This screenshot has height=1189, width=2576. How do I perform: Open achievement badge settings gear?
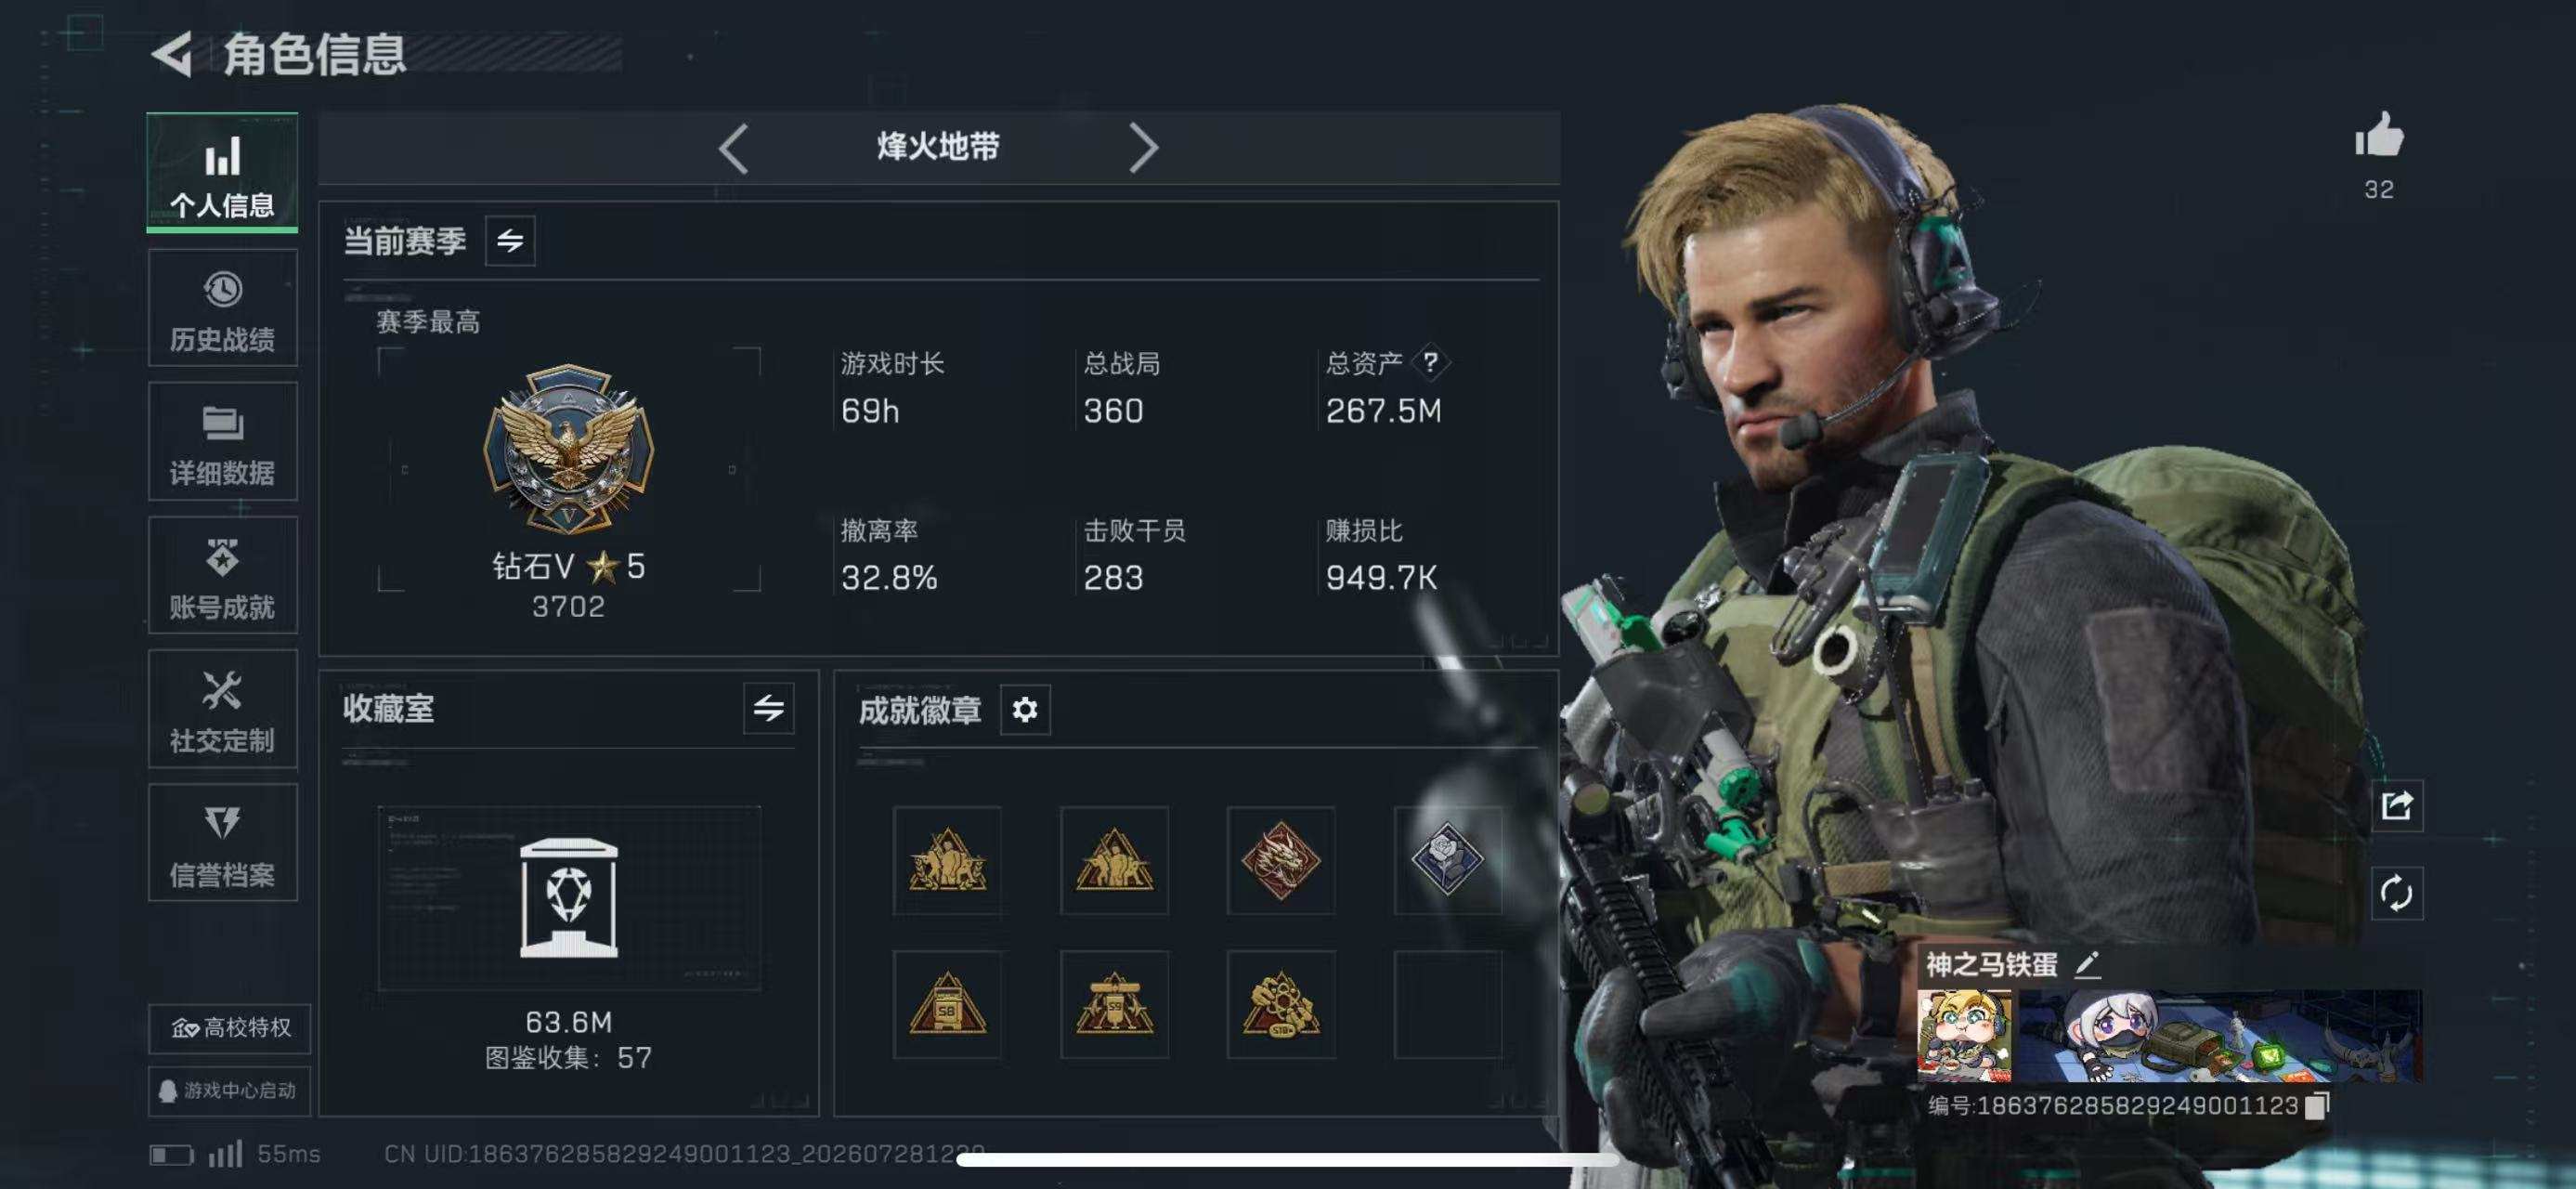(1025, 710)
